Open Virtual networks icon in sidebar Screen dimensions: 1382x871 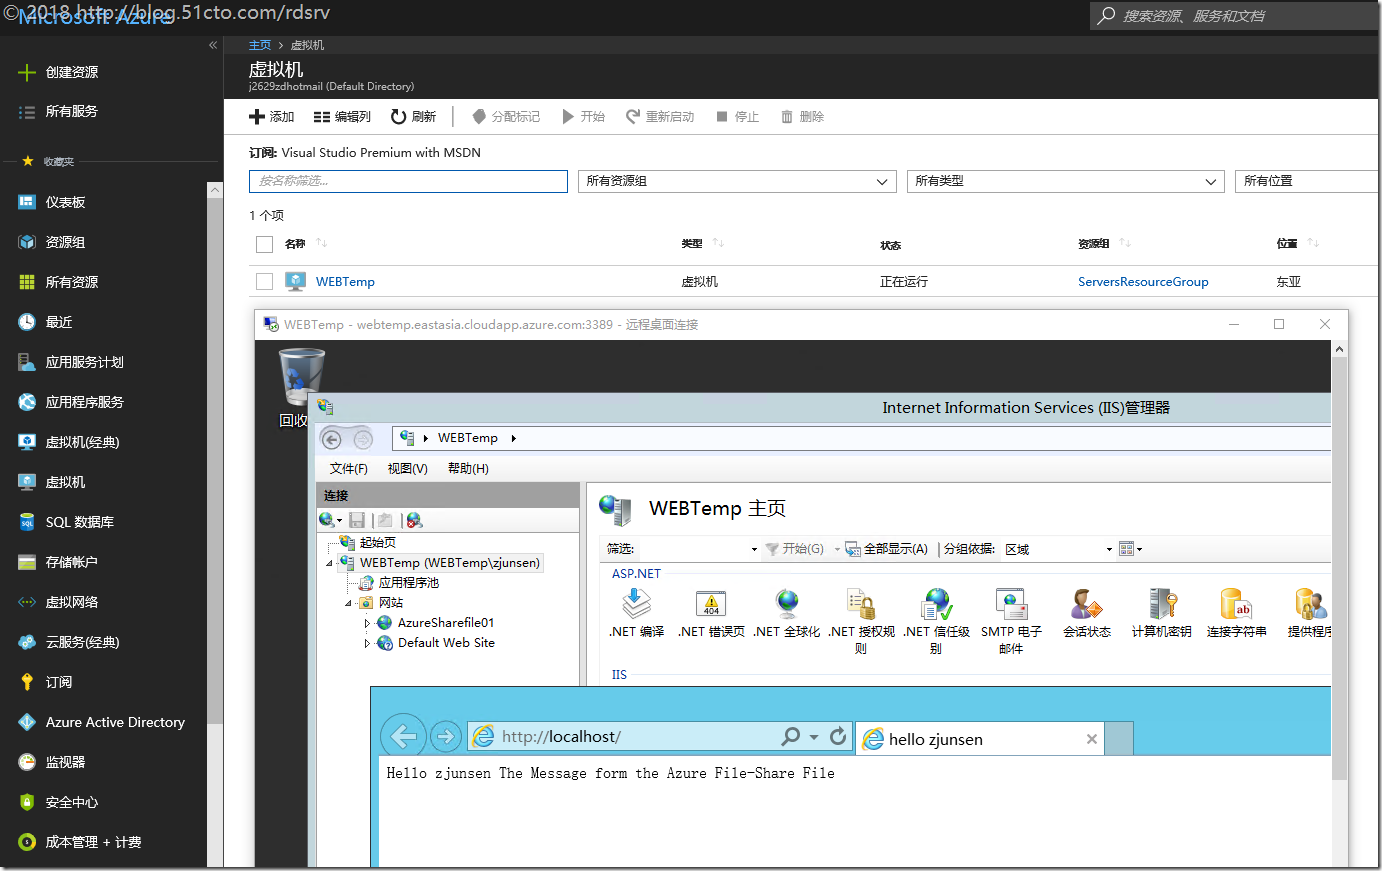click(27, 602)
